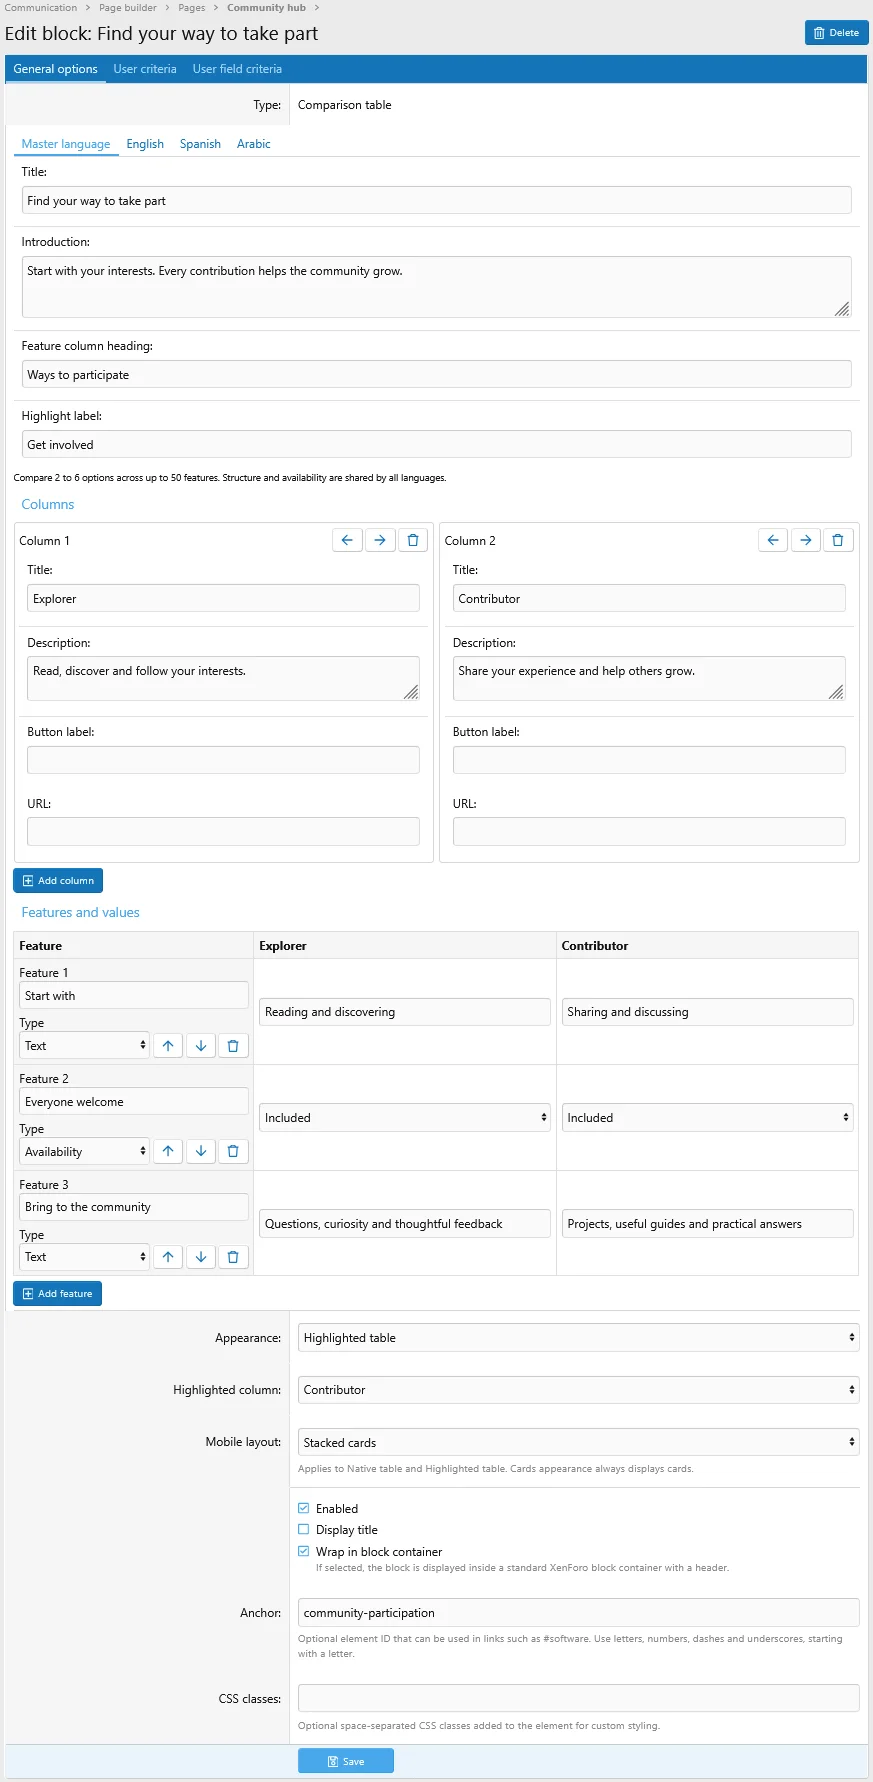Screen dimensions: 873x1782
Task: Move Feature 3 down
Action: tap(201, 1257)
